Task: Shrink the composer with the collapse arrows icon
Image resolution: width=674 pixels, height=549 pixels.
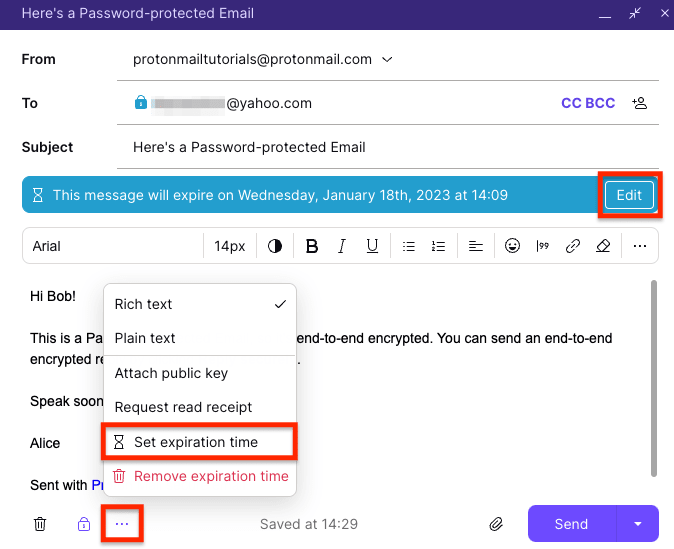Action: (x=635, y=13)
